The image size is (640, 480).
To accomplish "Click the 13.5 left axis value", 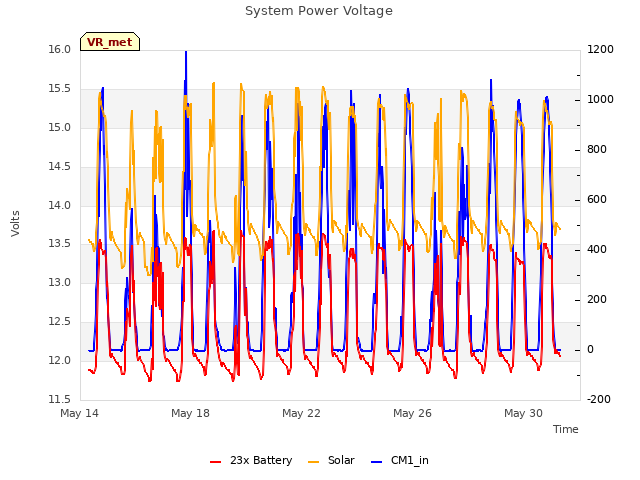I will (60, 244).
